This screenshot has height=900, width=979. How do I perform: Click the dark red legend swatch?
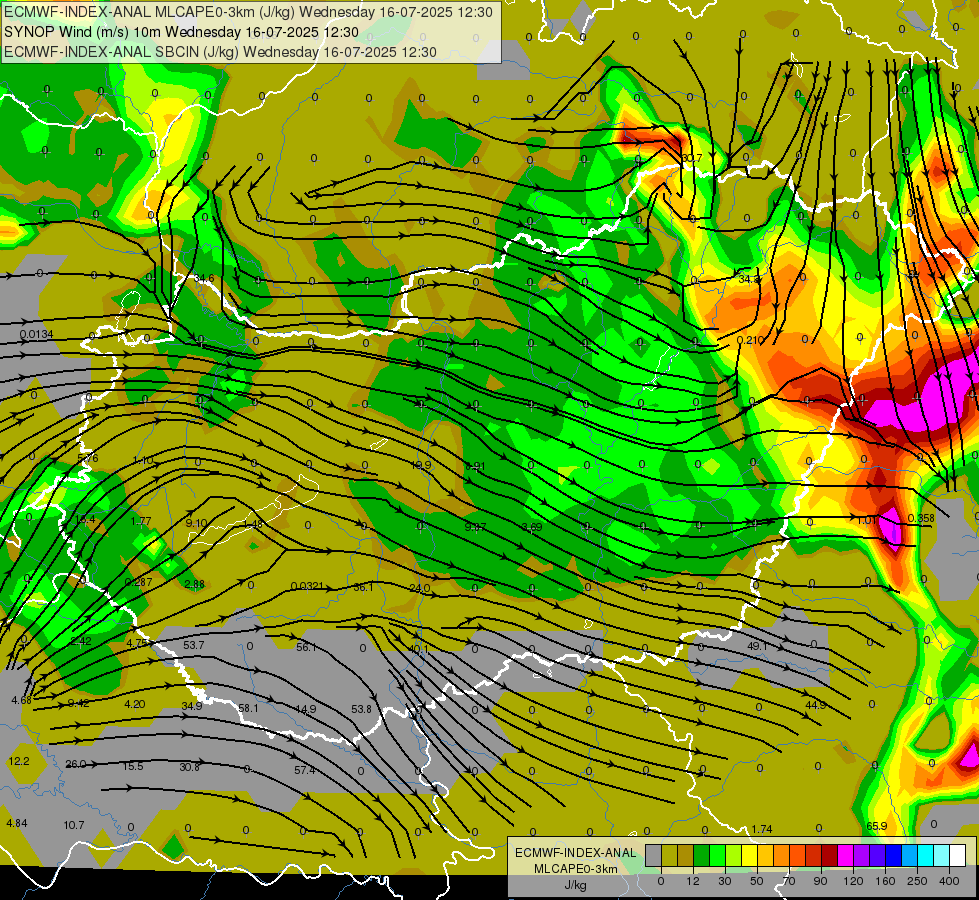point(830,856)
